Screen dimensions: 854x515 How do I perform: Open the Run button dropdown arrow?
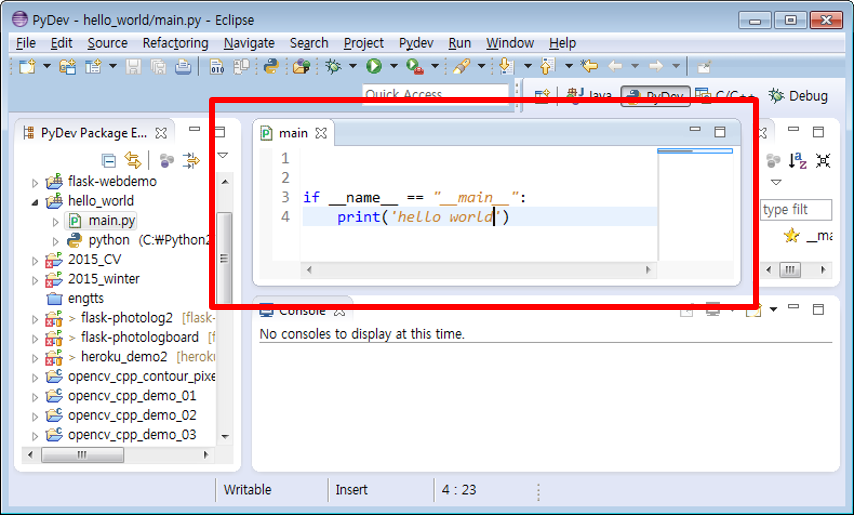pyautogui.click(x=393, y=67)
